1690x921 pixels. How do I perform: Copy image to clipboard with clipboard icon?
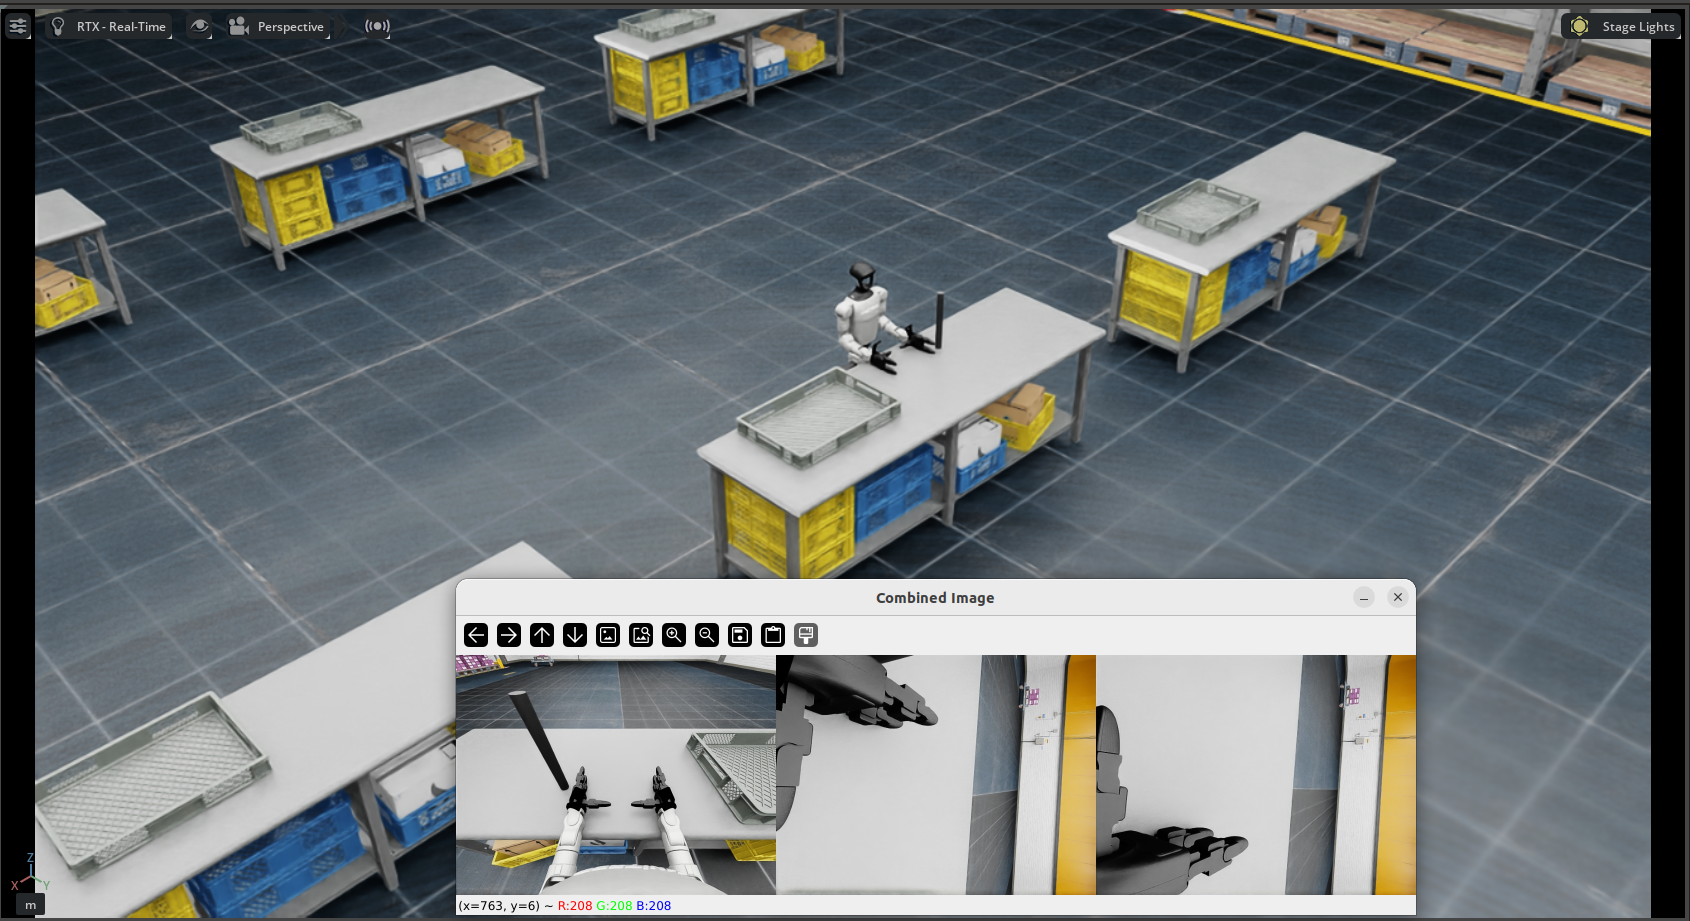[773, 635]
